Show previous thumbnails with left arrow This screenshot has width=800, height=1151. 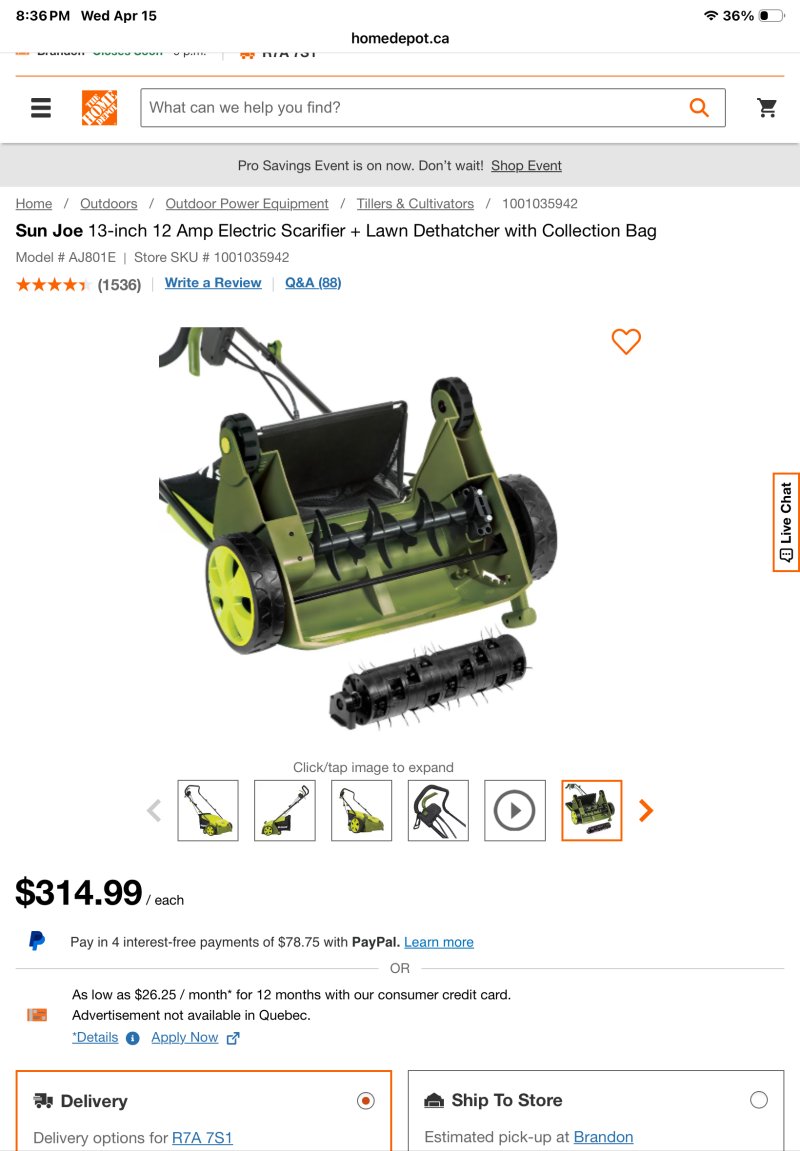(x=154, y=810)
